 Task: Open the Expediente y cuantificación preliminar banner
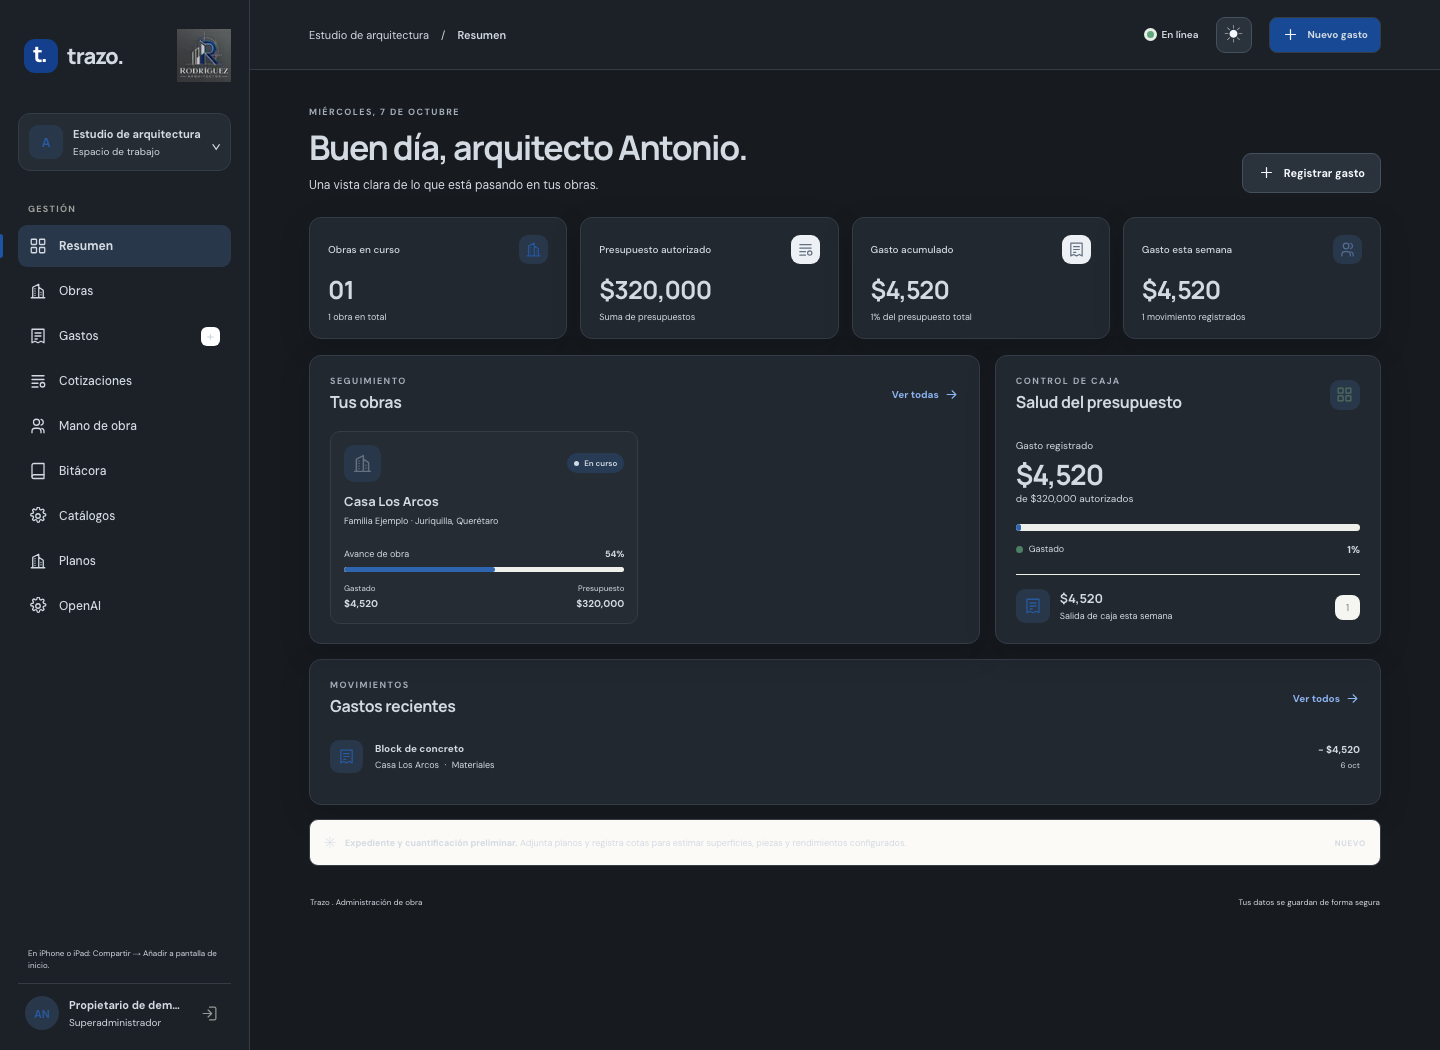coord(845,843)
